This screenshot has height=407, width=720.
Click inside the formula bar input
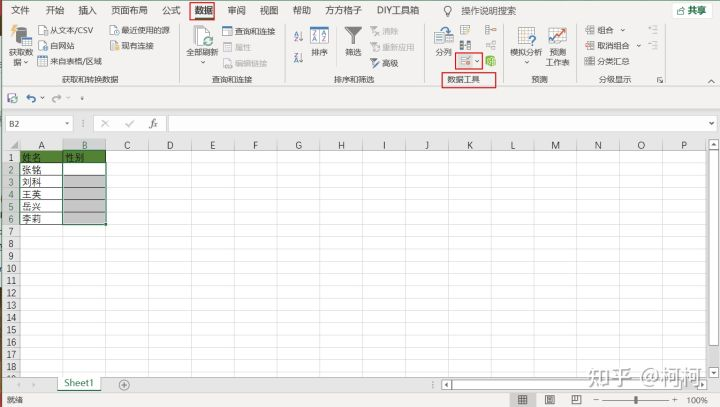437,124
